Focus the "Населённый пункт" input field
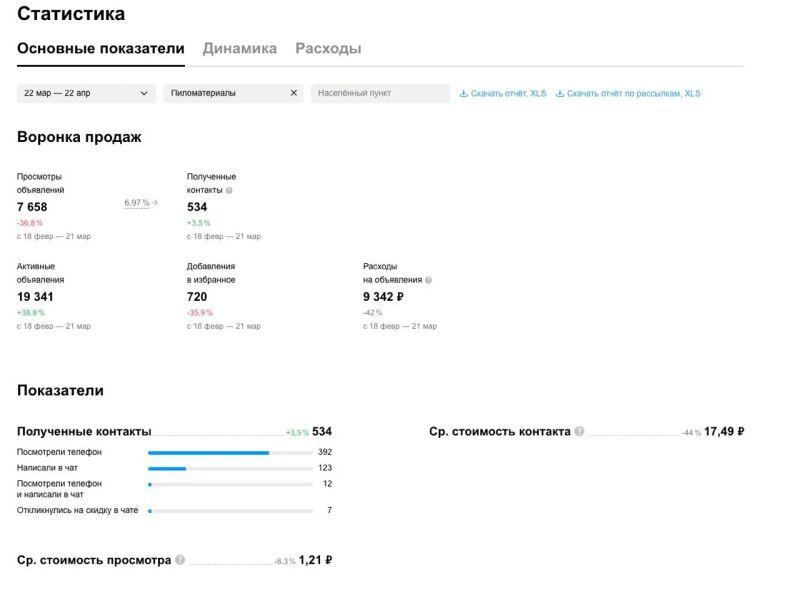Viewport: 800px width, 598px height. [x=380, y=93]
